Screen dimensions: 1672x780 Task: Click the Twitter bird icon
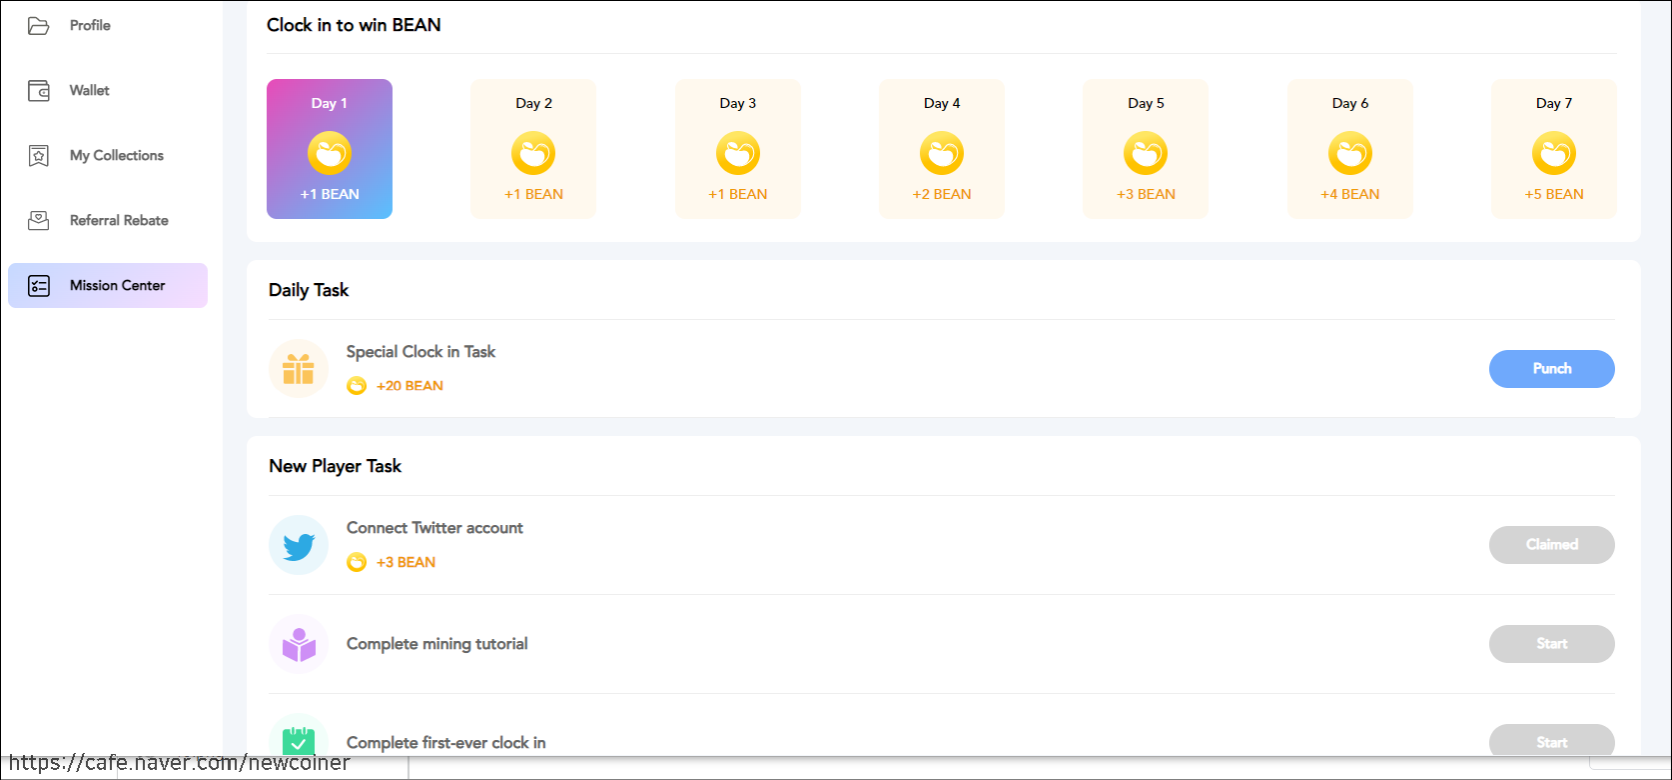click(x=298, y=545)
